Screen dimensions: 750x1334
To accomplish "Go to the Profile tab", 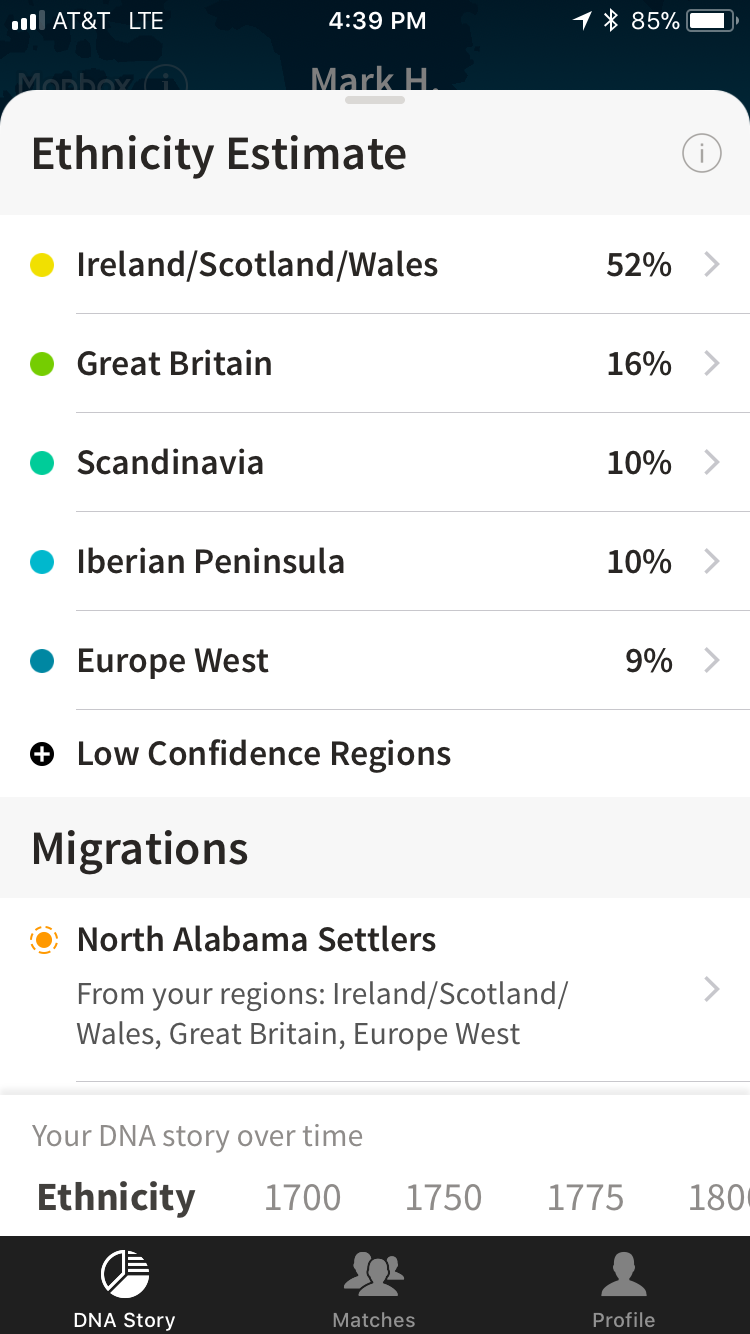I will tap(623, 1287).
